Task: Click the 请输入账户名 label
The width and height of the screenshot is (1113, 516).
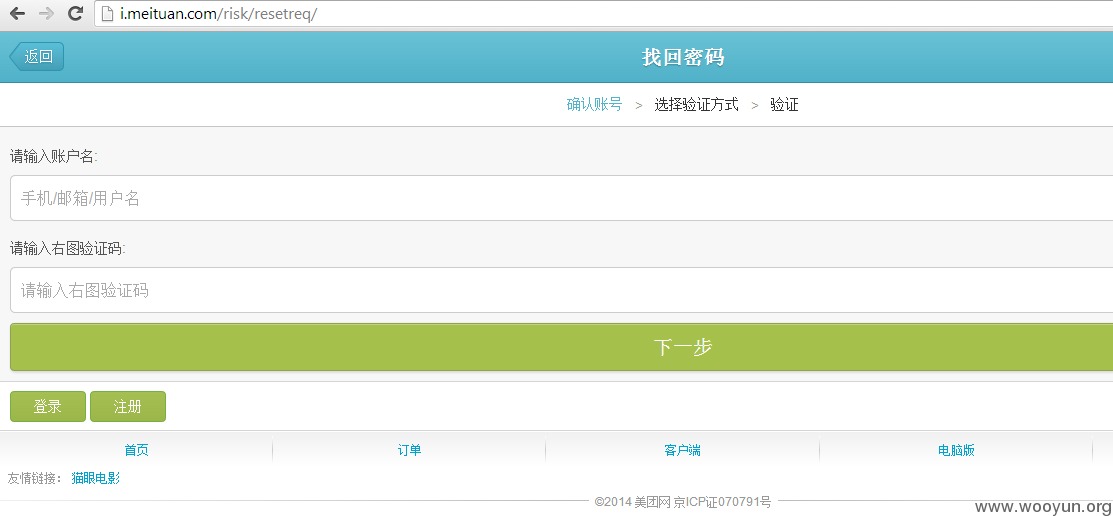Action: point(53,157)
